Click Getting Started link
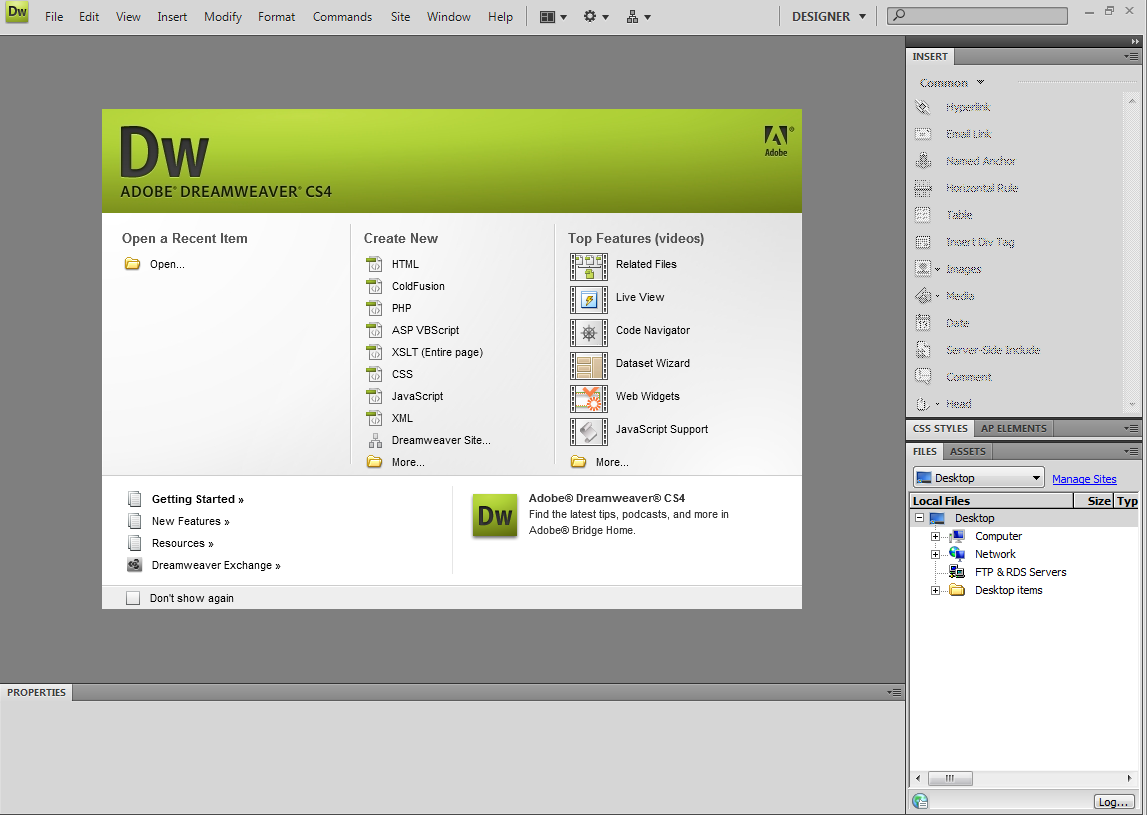This screenshot has width=1147, height=815. (x=198, y=499)
